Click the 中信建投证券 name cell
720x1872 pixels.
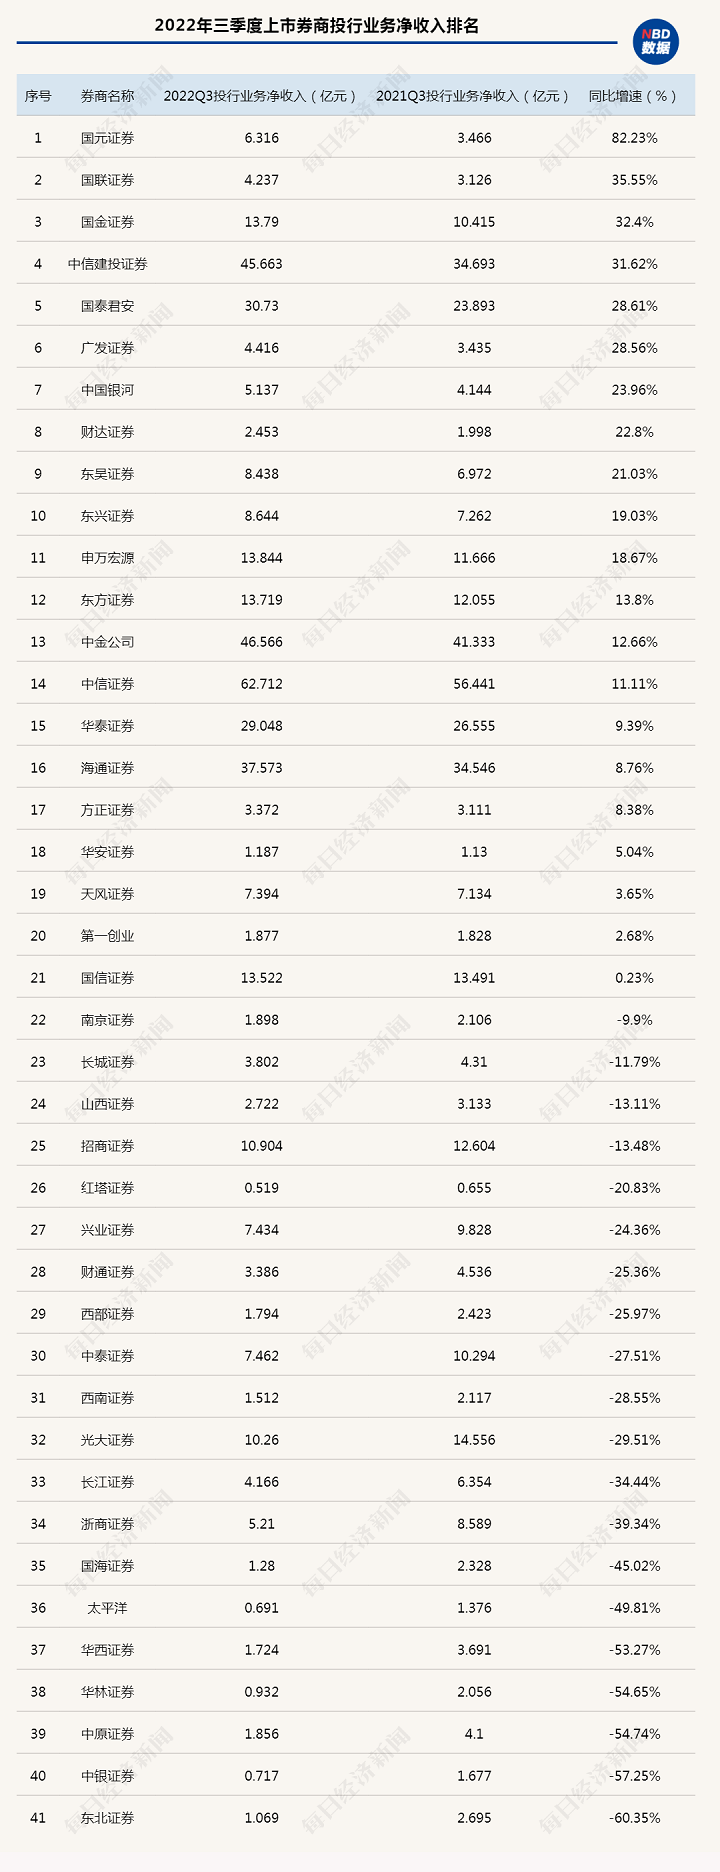click(x=107, y=264)
